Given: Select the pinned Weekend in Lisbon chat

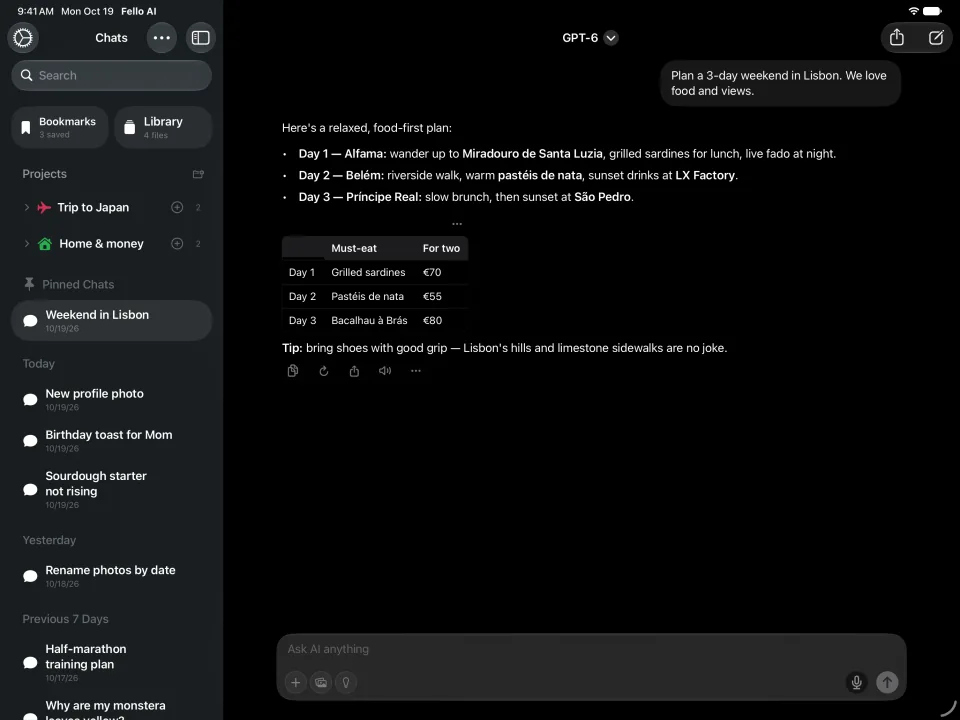Looking at the screenshot, I should point(111,320).
